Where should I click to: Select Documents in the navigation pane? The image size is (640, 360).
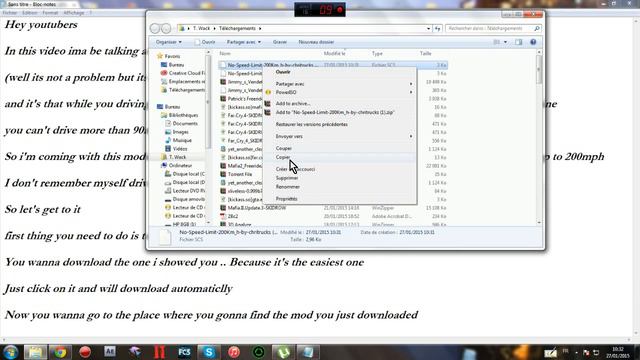[x=185, y=123]
